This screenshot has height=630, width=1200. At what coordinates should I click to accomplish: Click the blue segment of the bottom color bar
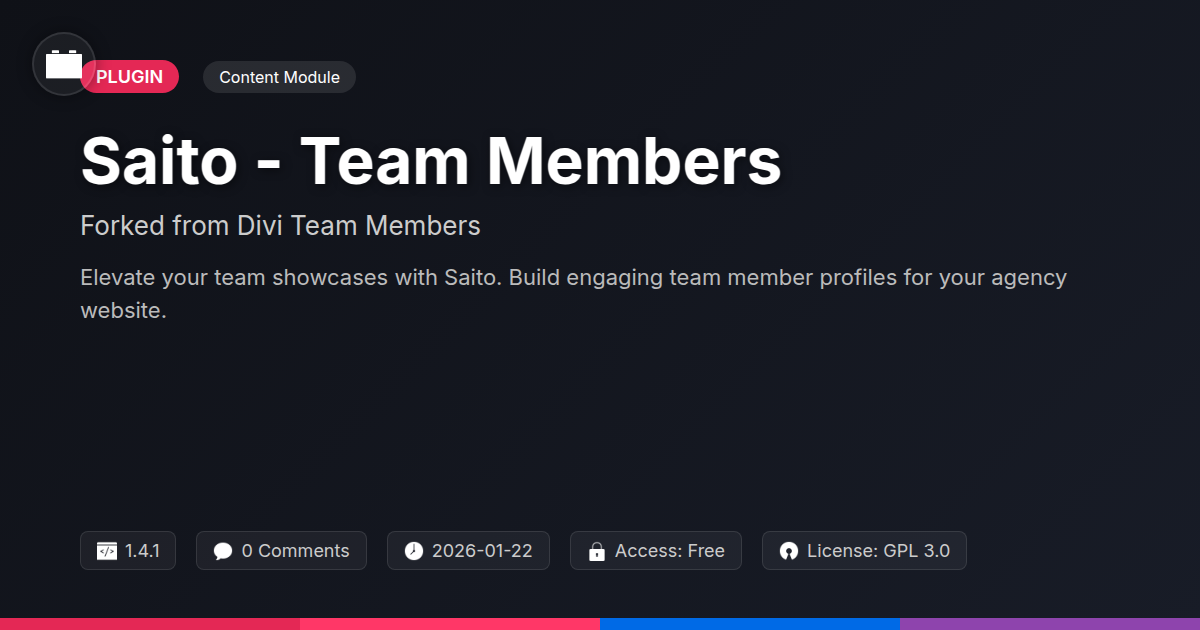(750, 624)
